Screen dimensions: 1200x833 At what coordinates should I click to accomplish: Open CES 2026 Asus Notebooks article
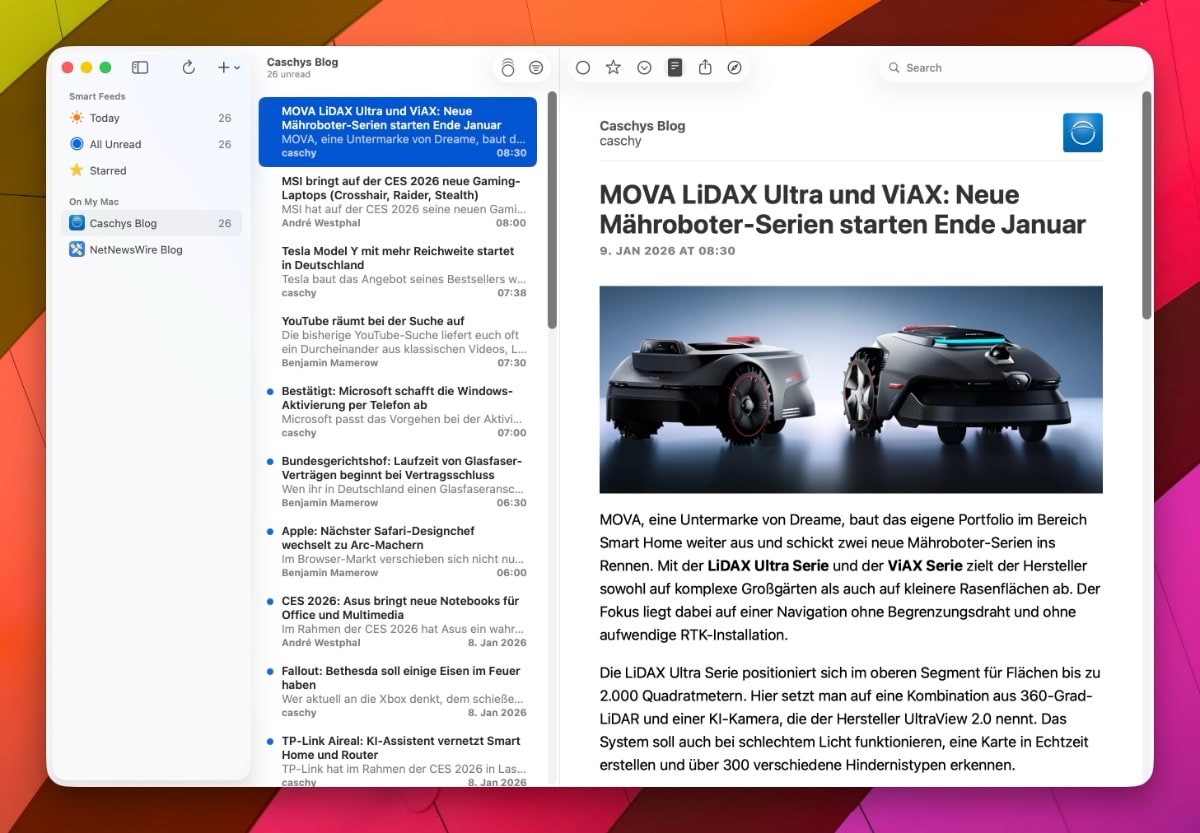tap(398, 621)
